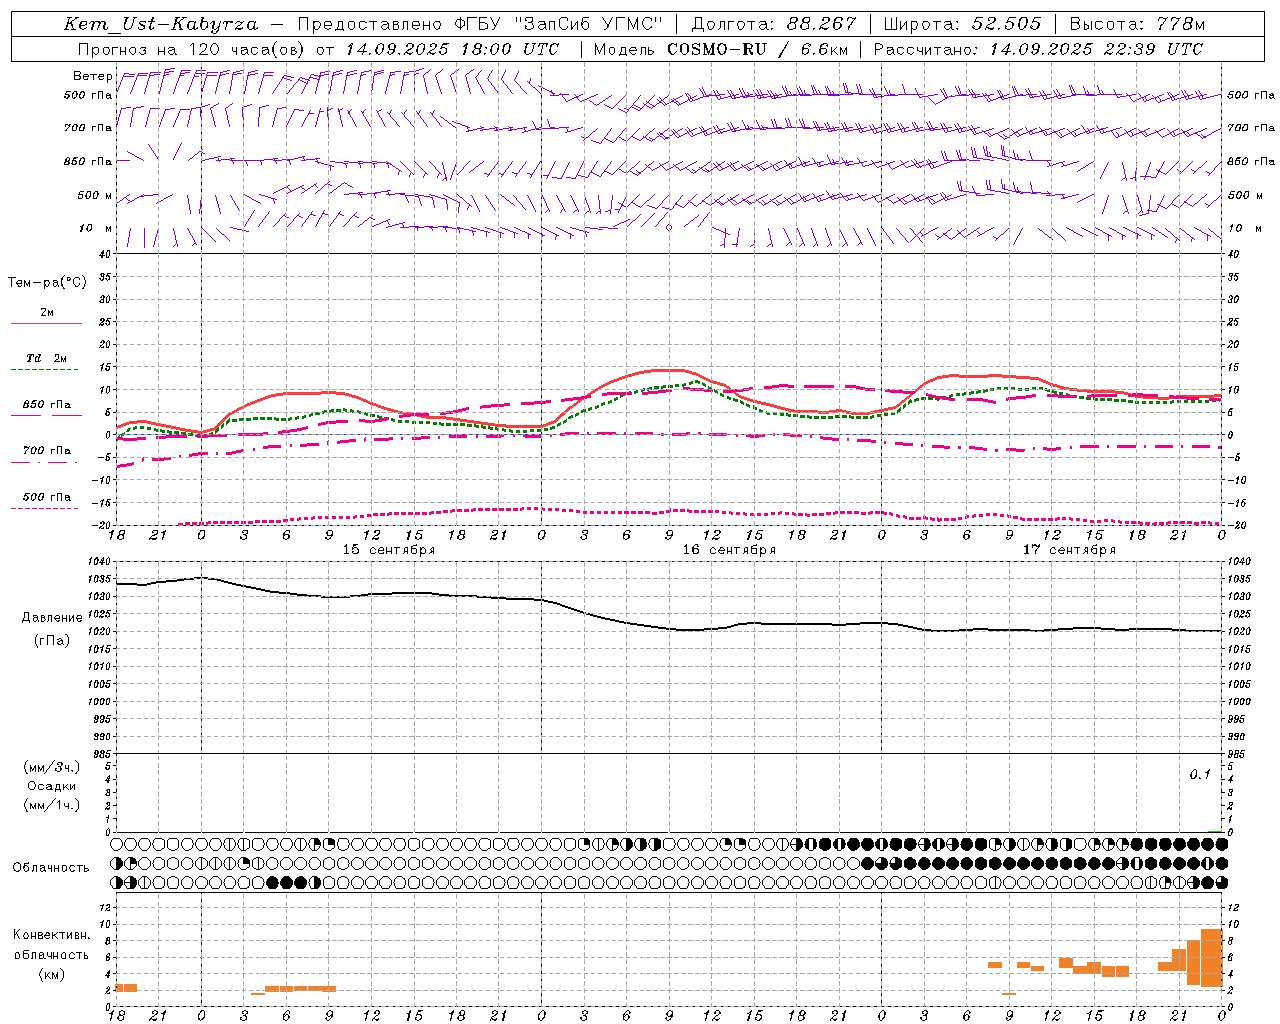
Task: Click the left 10 м wind level label
Action: tap(96, 228)
